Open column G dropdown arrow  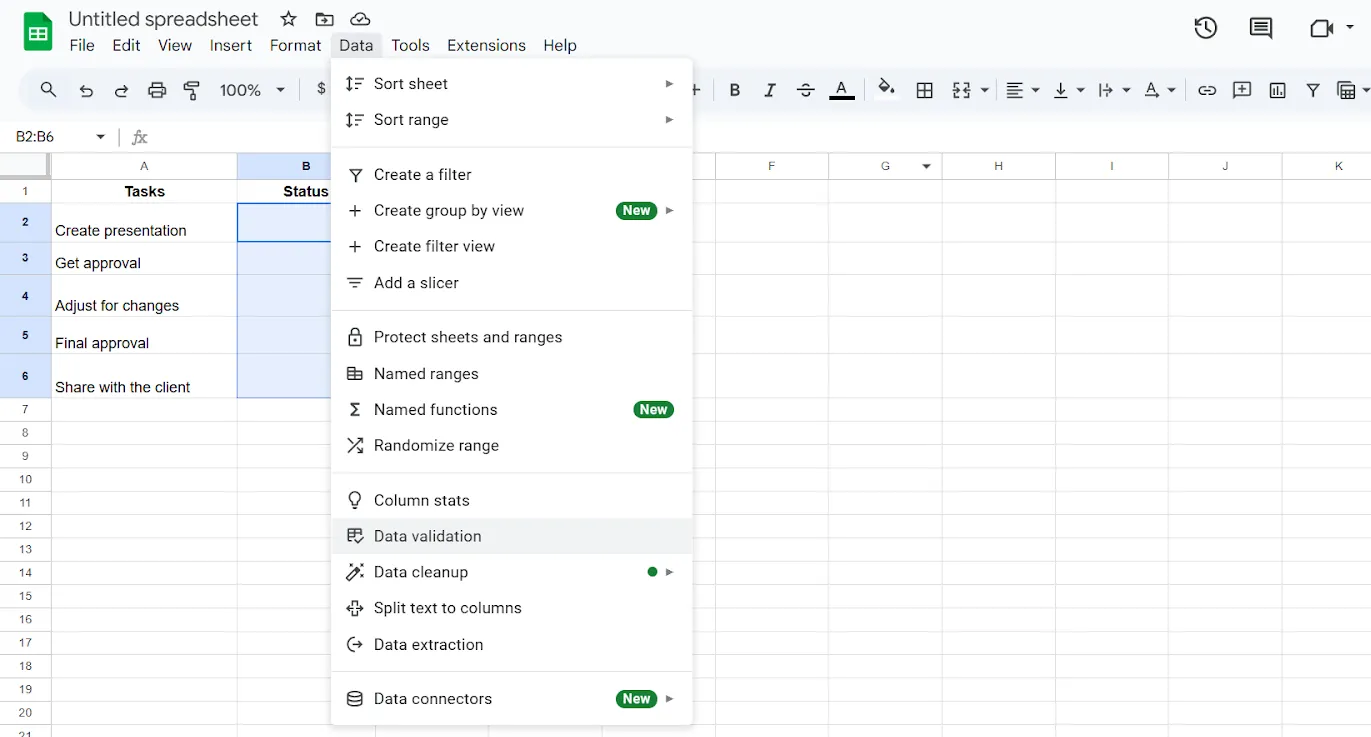point(927,166)
